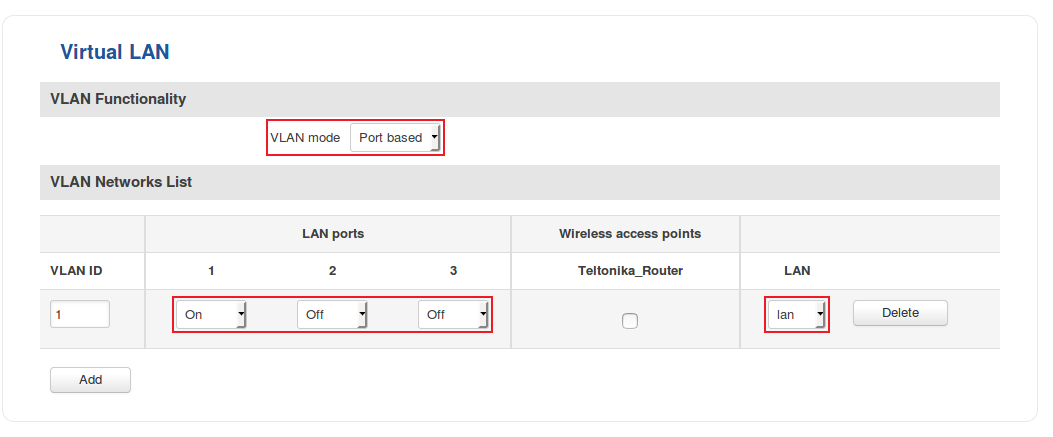Open the VLAN mode dropdown
Image resolution: width=1053 pixels, height=437 pixels.
395,138
